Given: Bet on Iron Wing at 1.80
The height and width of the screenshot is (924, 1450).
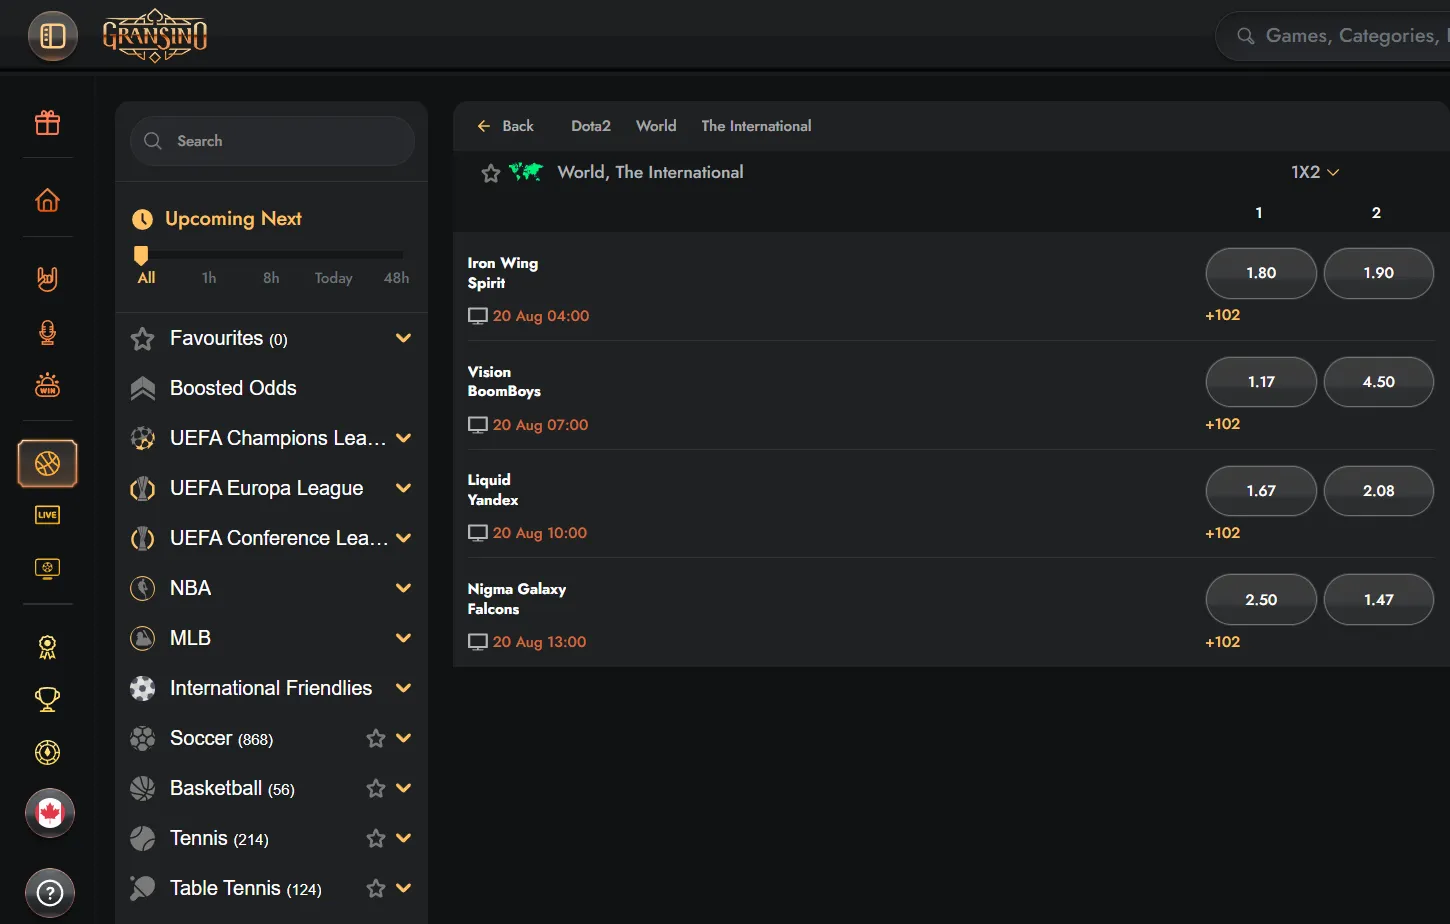Looking at the screenshot, I should pyautogui.click(x=1261, y=273).
